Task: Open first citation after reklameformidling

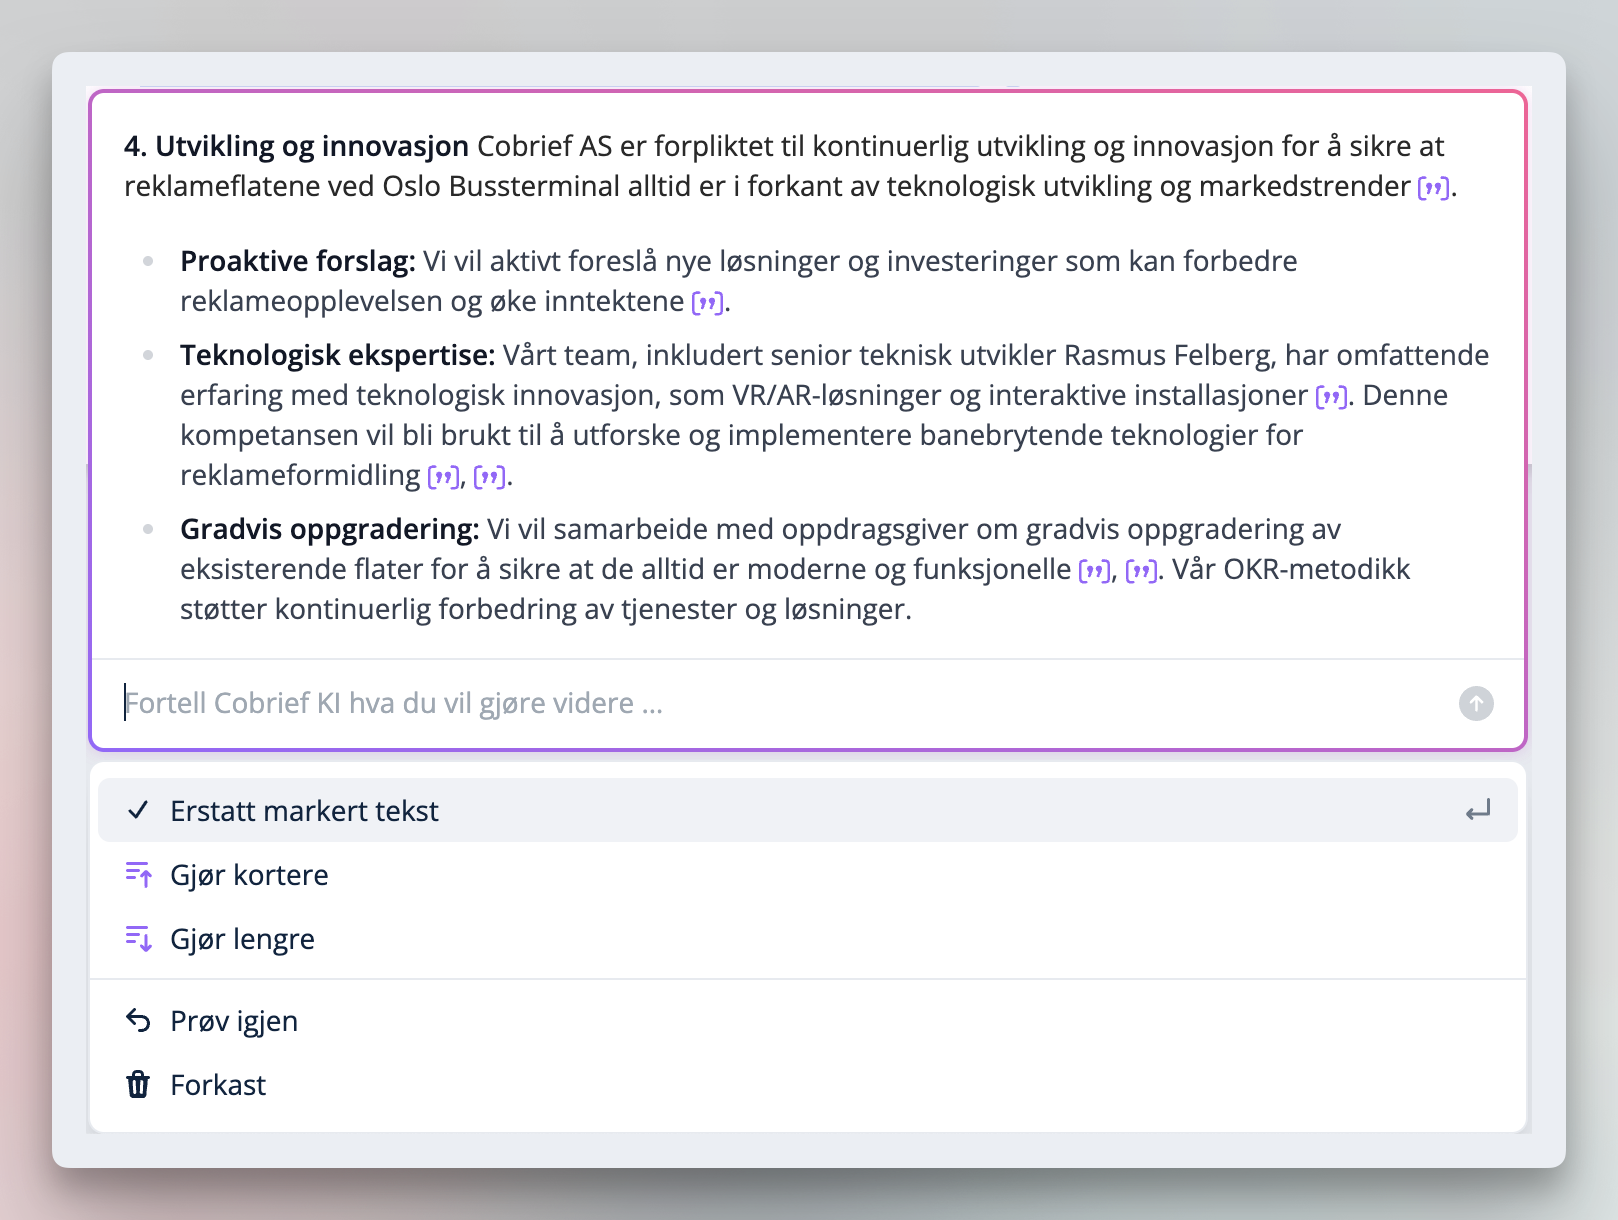Action: (x=443, y=476)
